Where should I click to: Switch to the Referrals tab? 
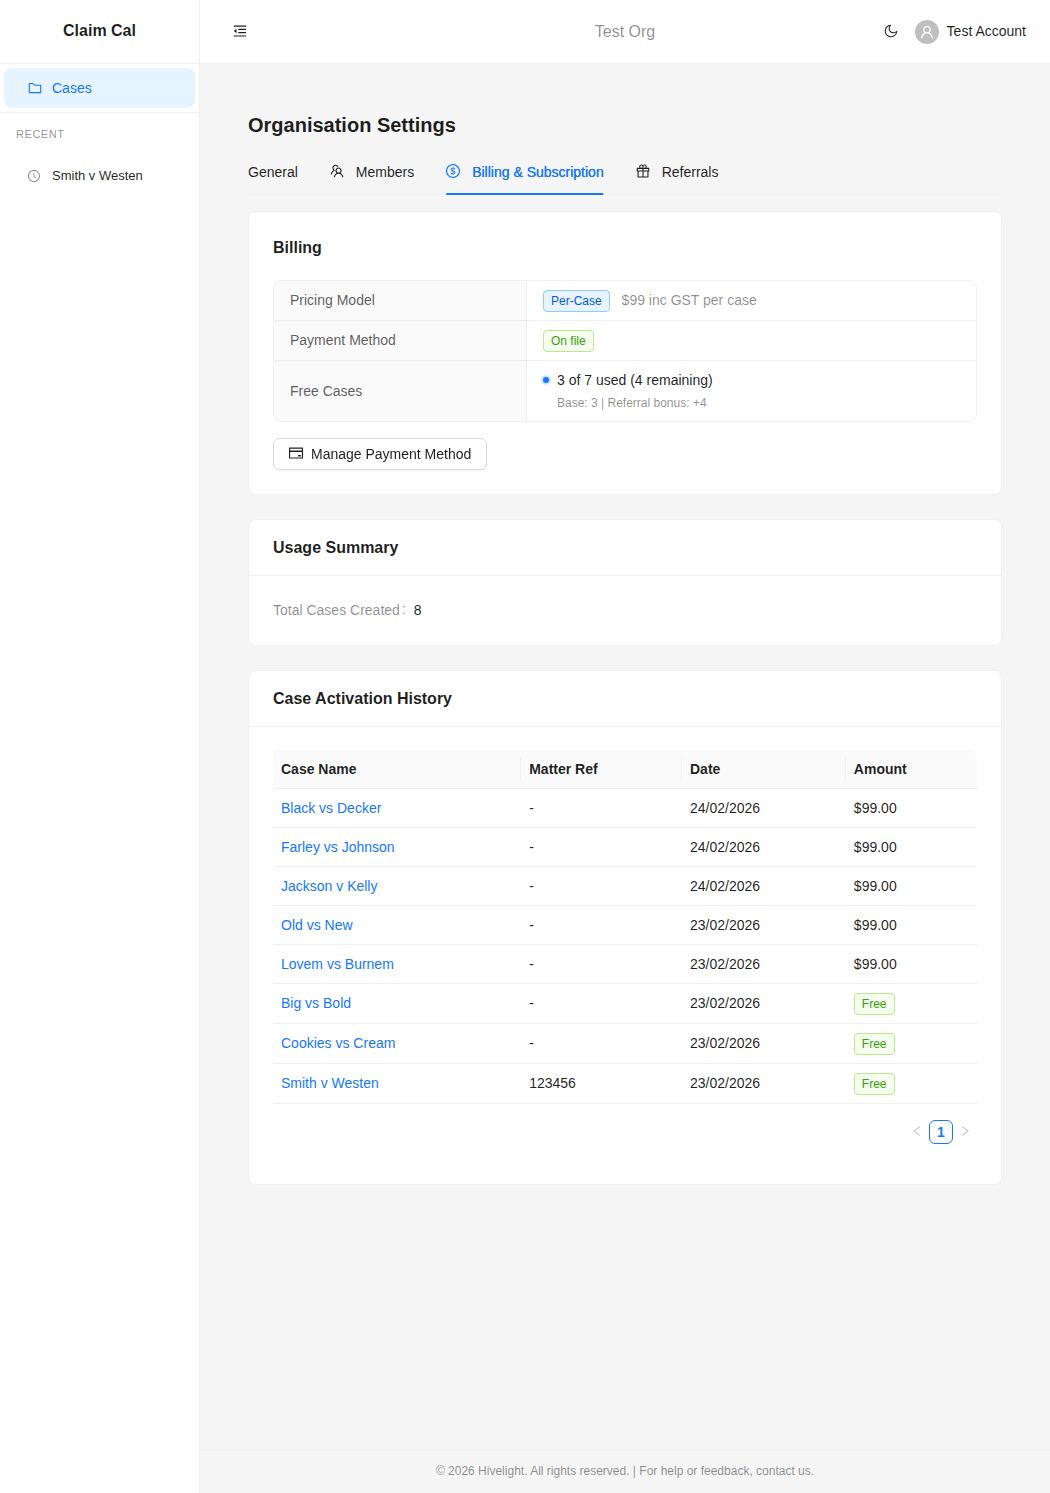[x=689, y=171]
